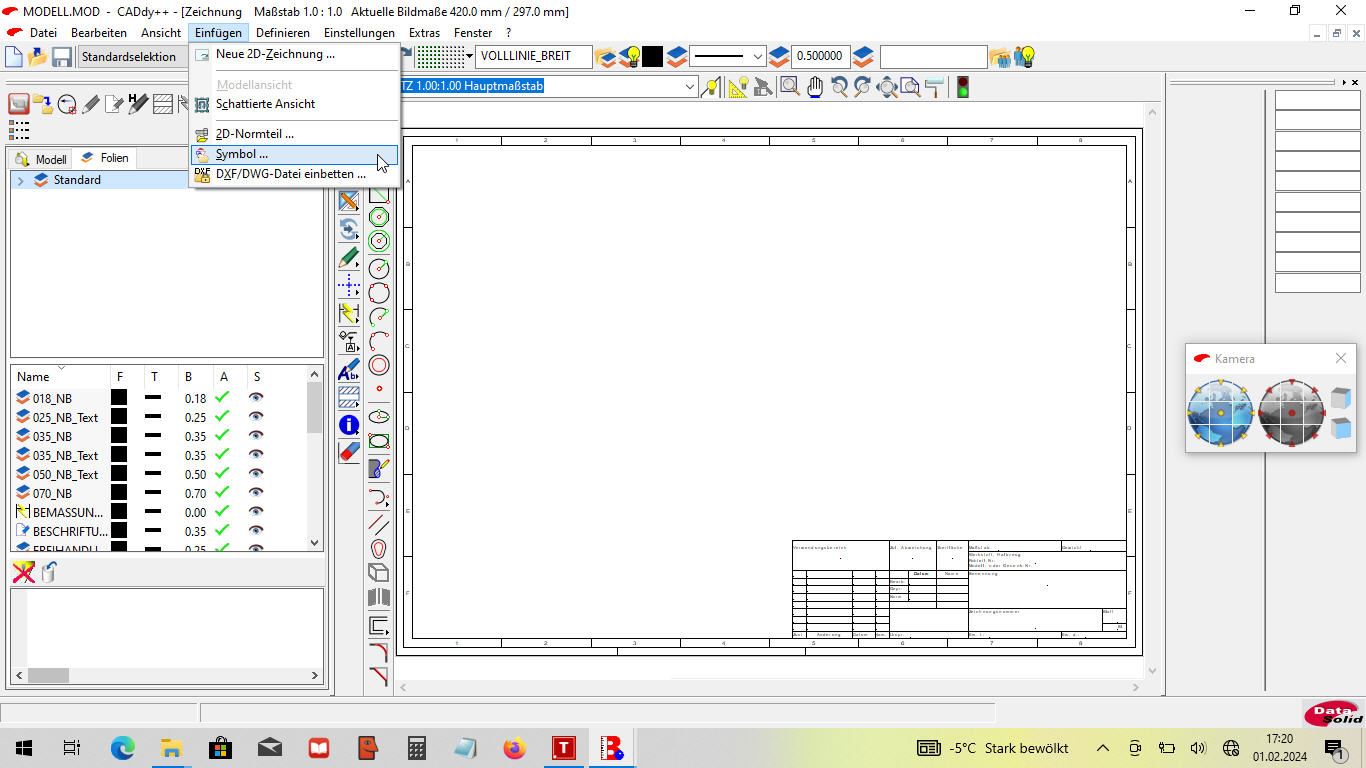Click the Name column sort header

click(60, 376)
